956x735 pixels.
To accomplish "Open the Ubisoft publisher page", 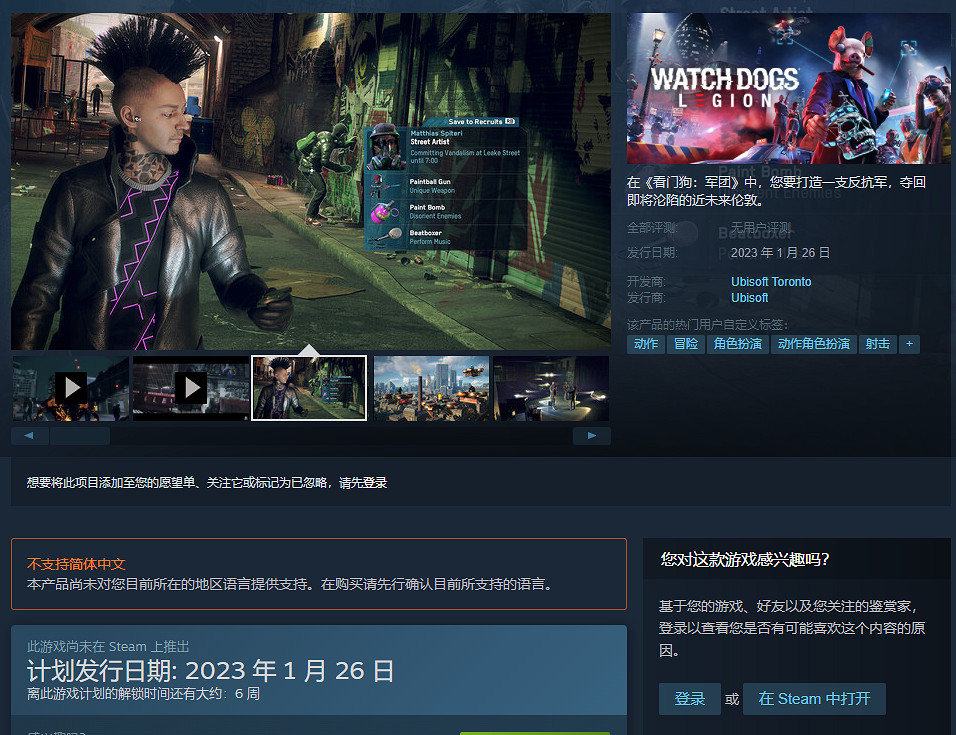I will tap(749, 297).
